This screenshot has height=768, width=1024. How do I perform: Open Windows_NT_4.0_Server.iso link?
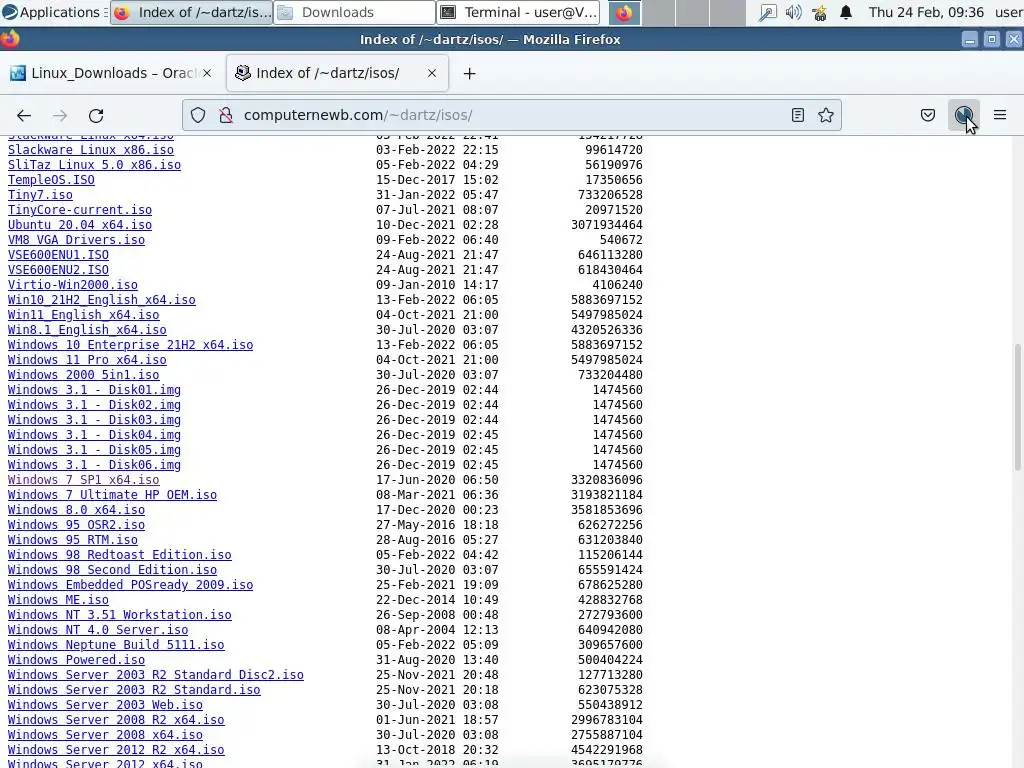[x=98, y=630]
